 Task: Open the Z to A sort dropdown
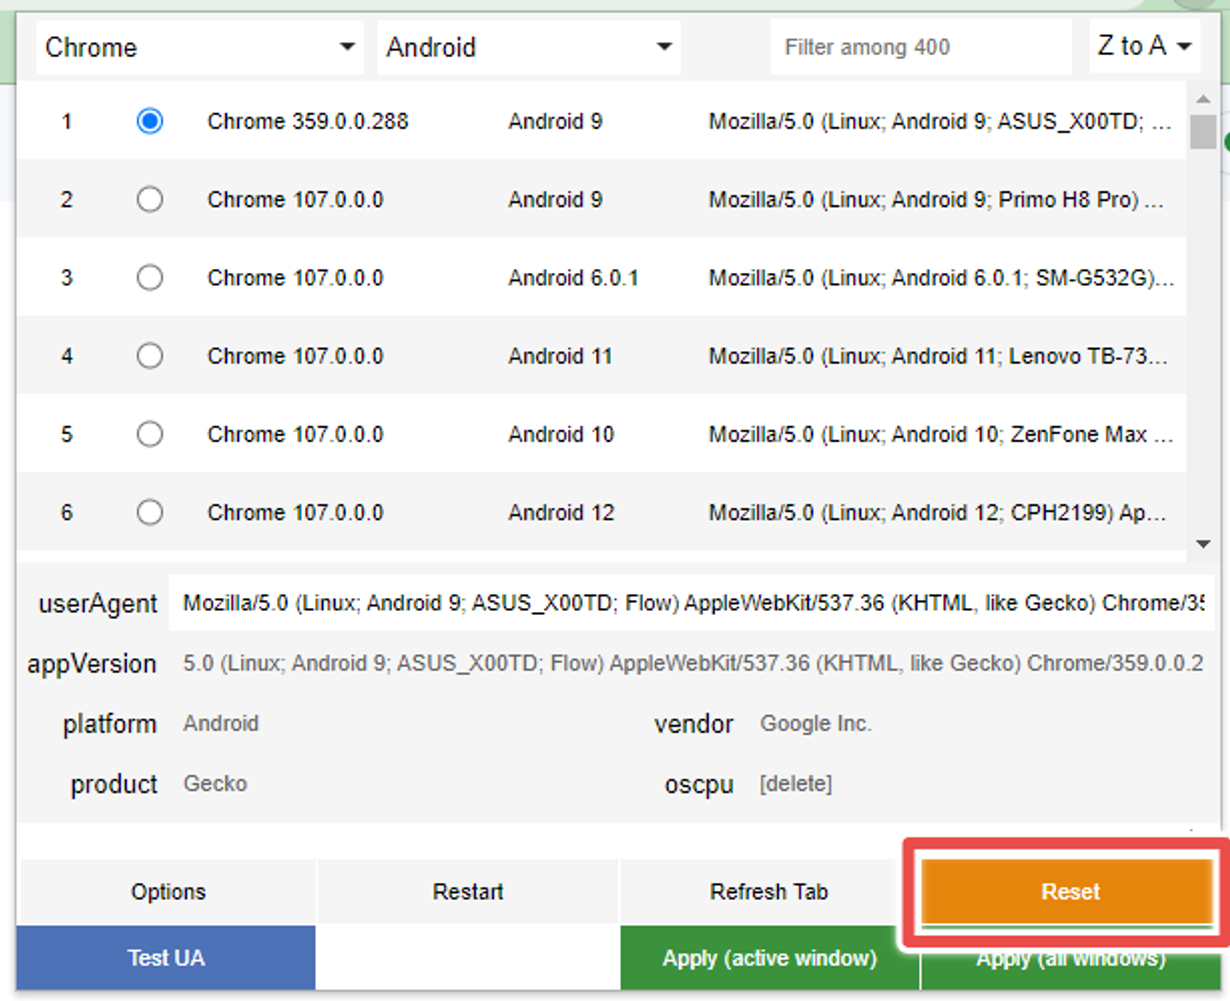1144,46
